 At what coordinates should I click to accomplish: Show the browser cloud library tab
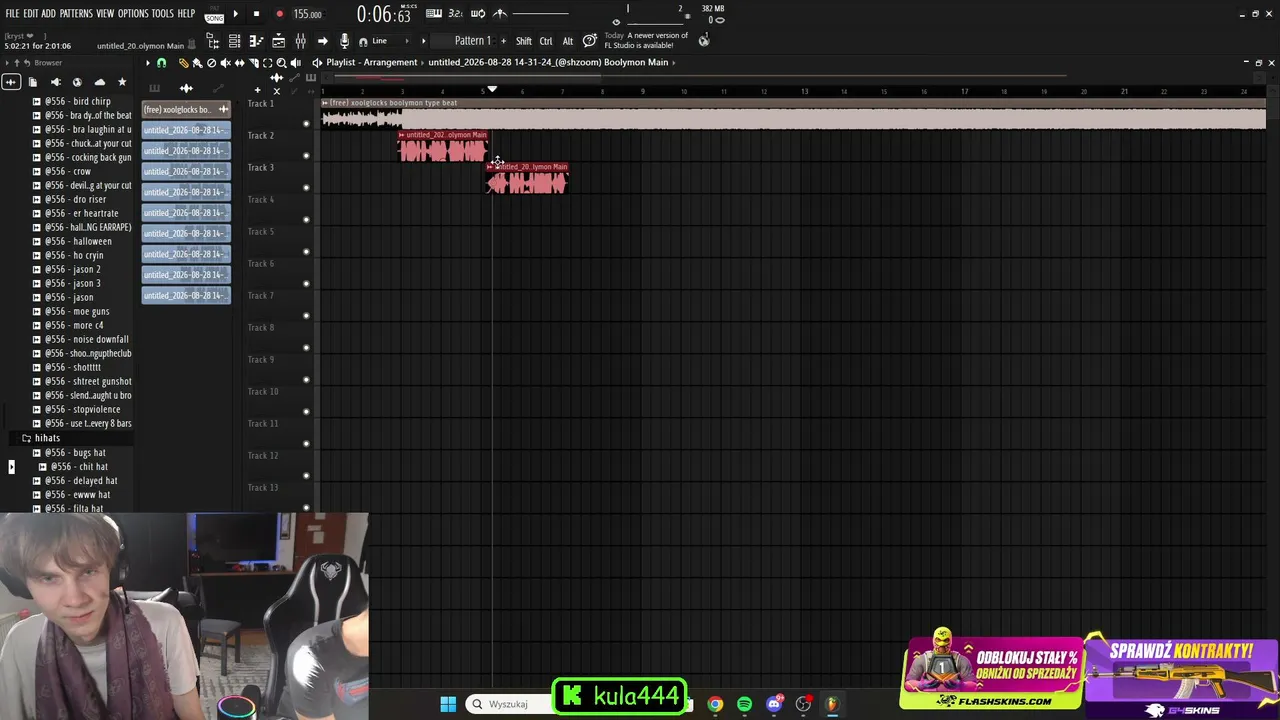coord(99,82)
